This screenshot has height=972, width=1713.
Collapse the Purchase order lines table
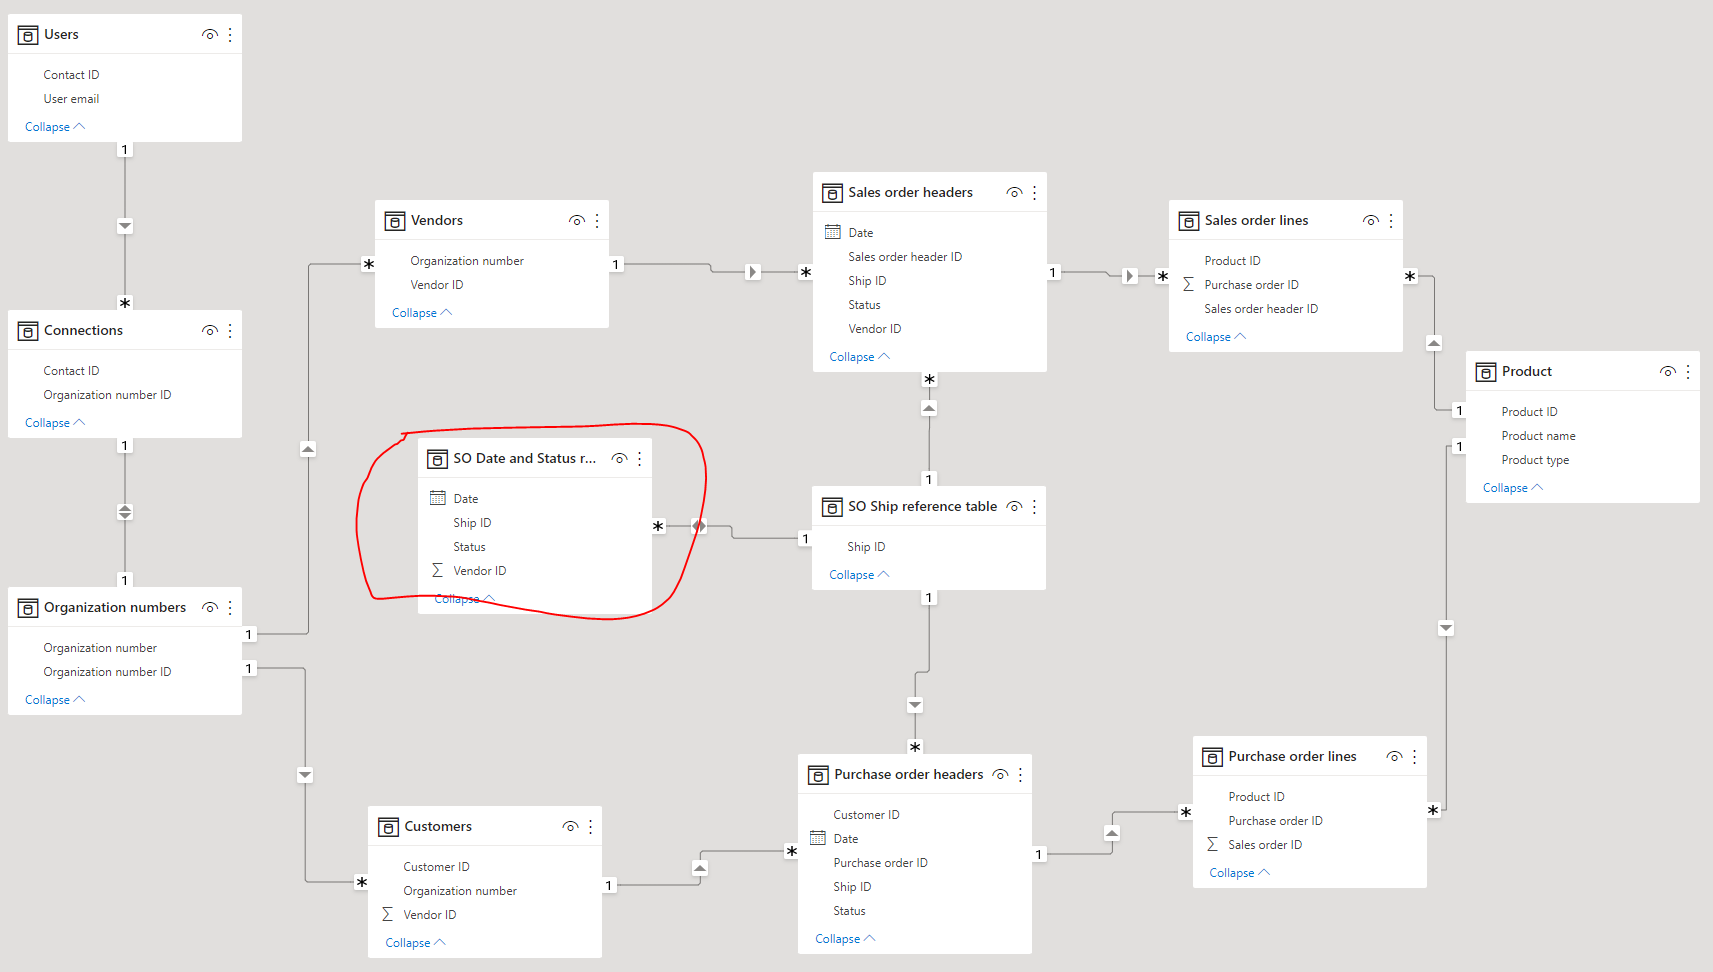point(1240,873)
